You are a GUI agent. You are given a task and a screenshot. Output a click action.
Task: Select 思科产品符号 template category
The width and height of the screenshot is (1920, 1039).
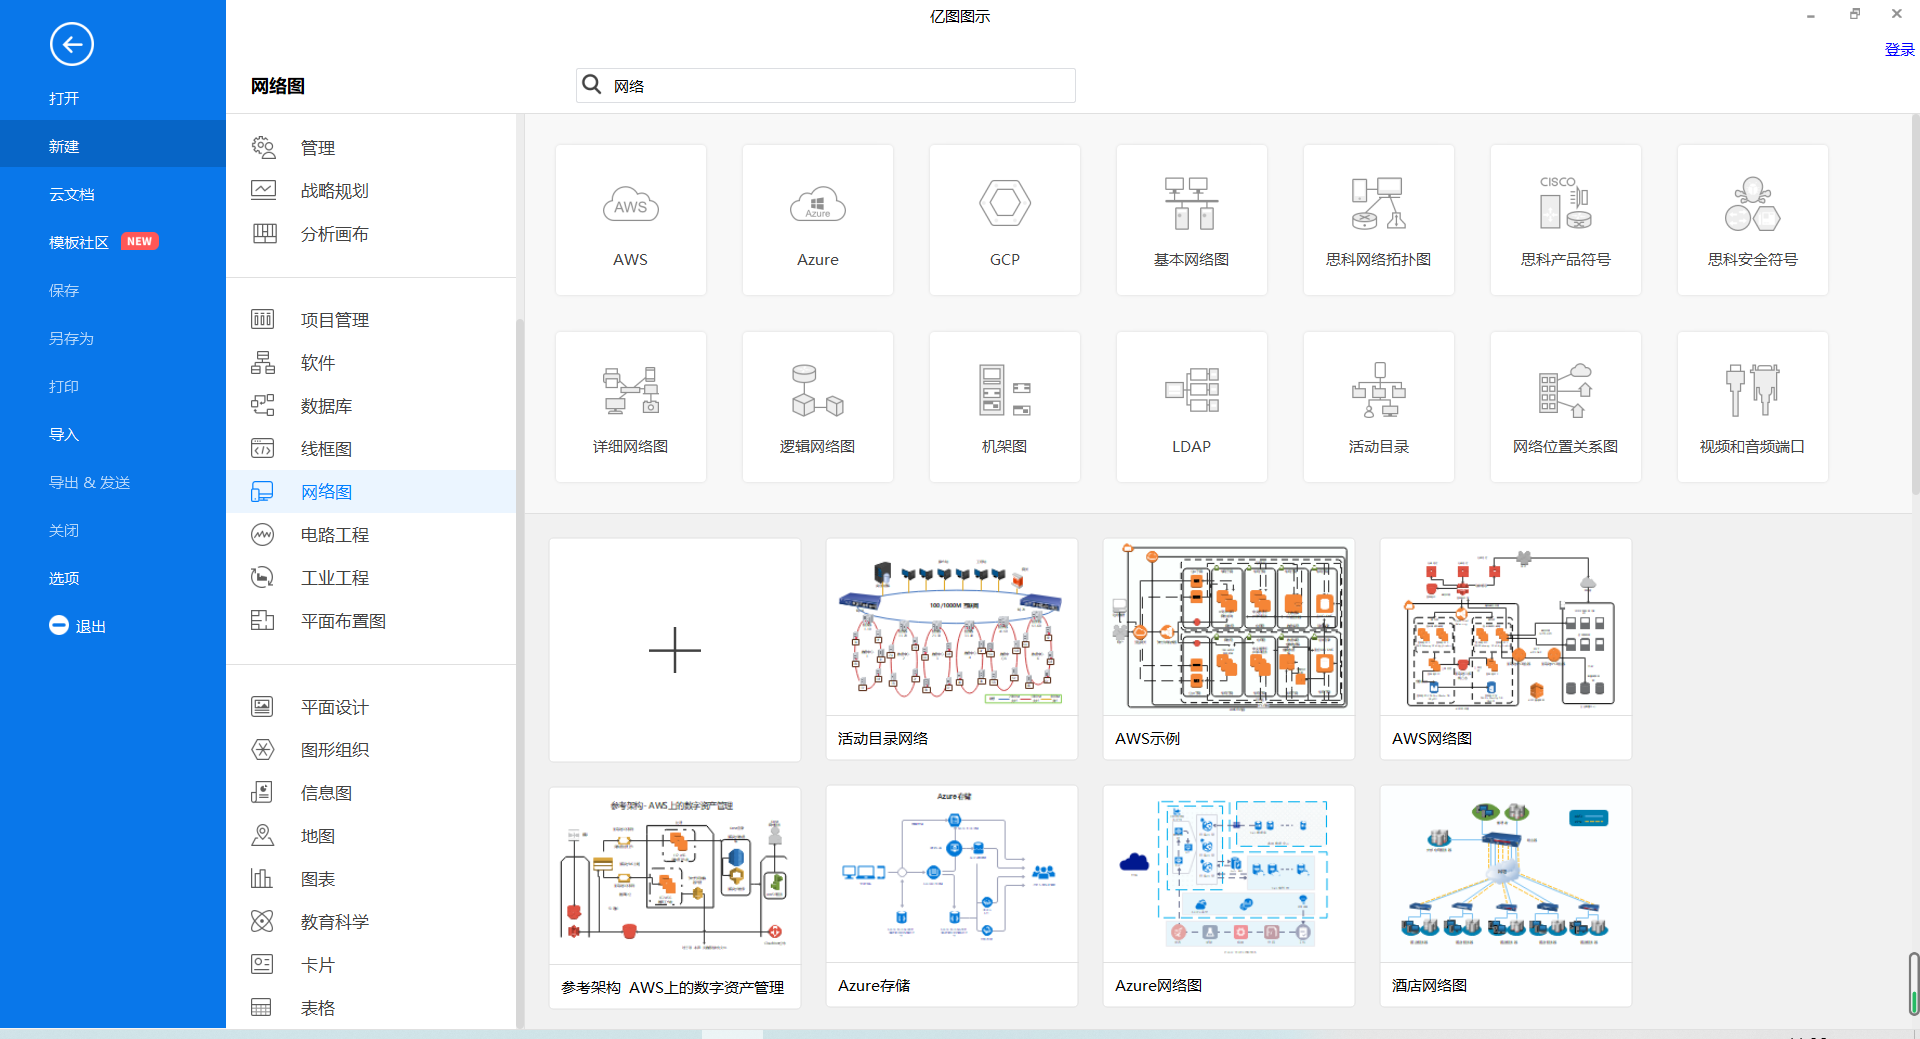click(1565, 220)
